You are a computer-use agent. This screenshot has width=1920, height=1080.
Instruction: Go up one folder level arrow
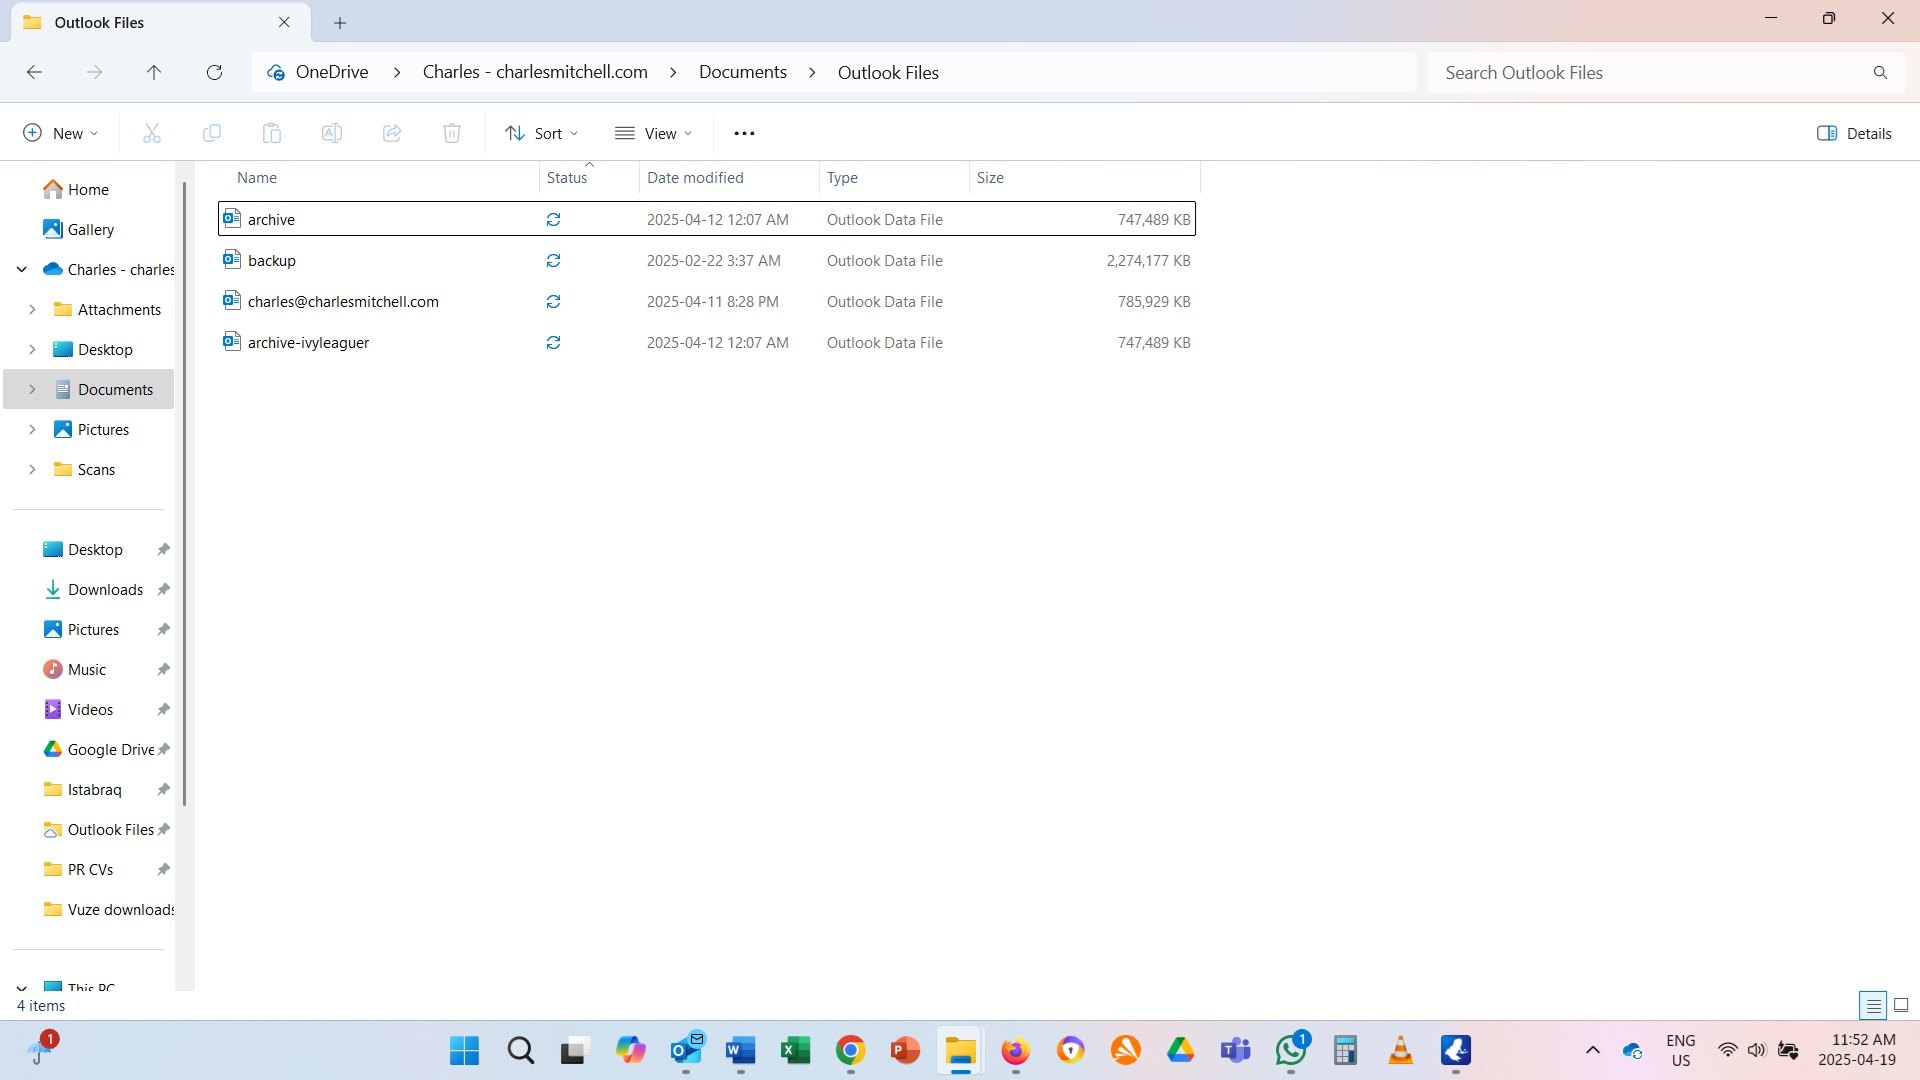point(154,72)
